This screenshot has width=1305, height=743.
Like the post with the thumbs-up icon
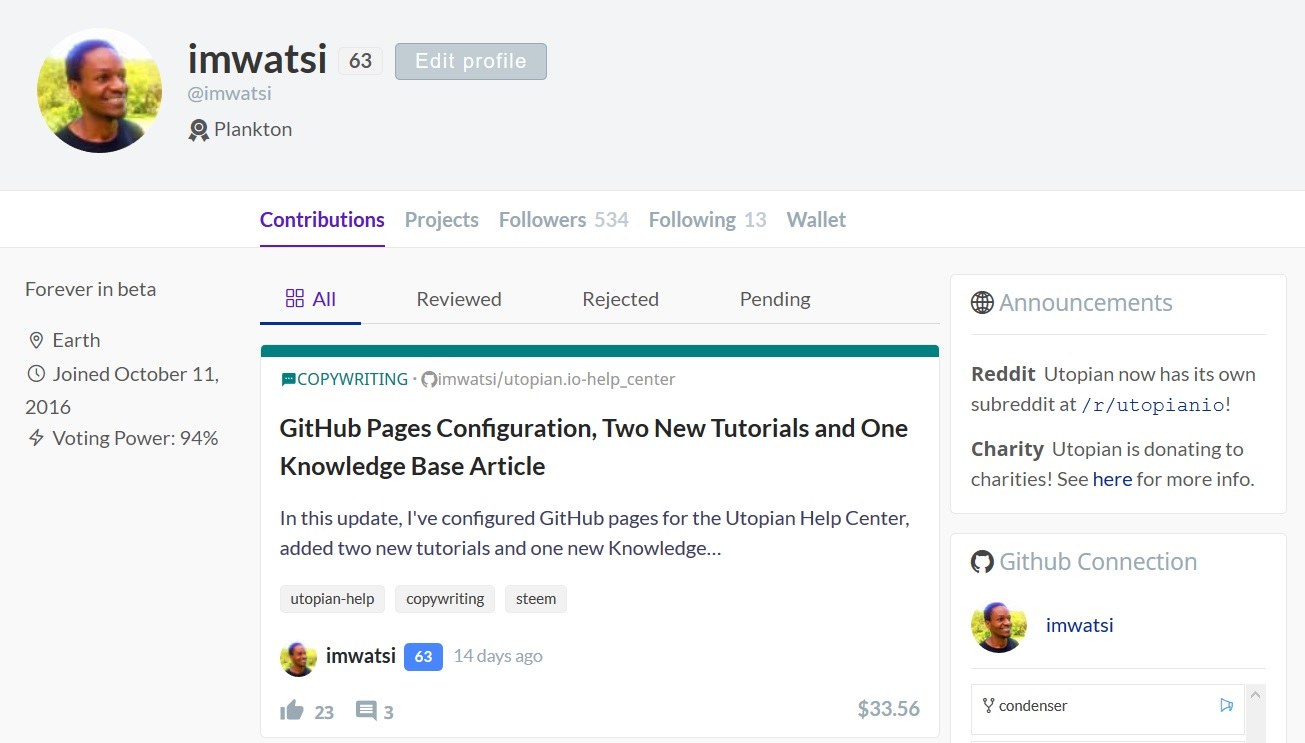[292, 711]
